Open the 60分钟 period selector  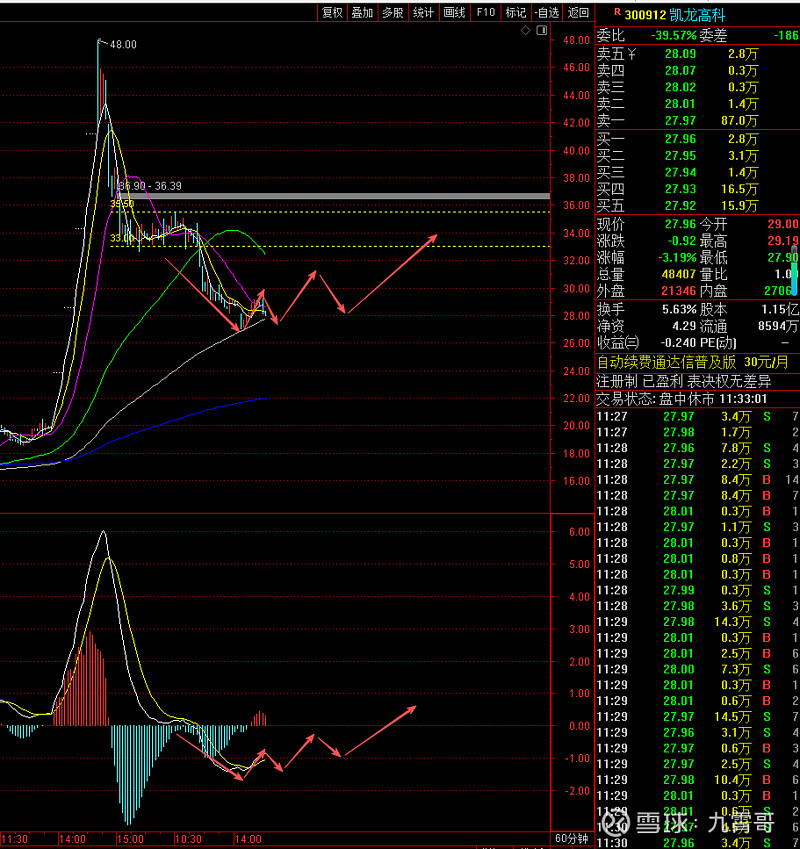[x=571, y=838]
